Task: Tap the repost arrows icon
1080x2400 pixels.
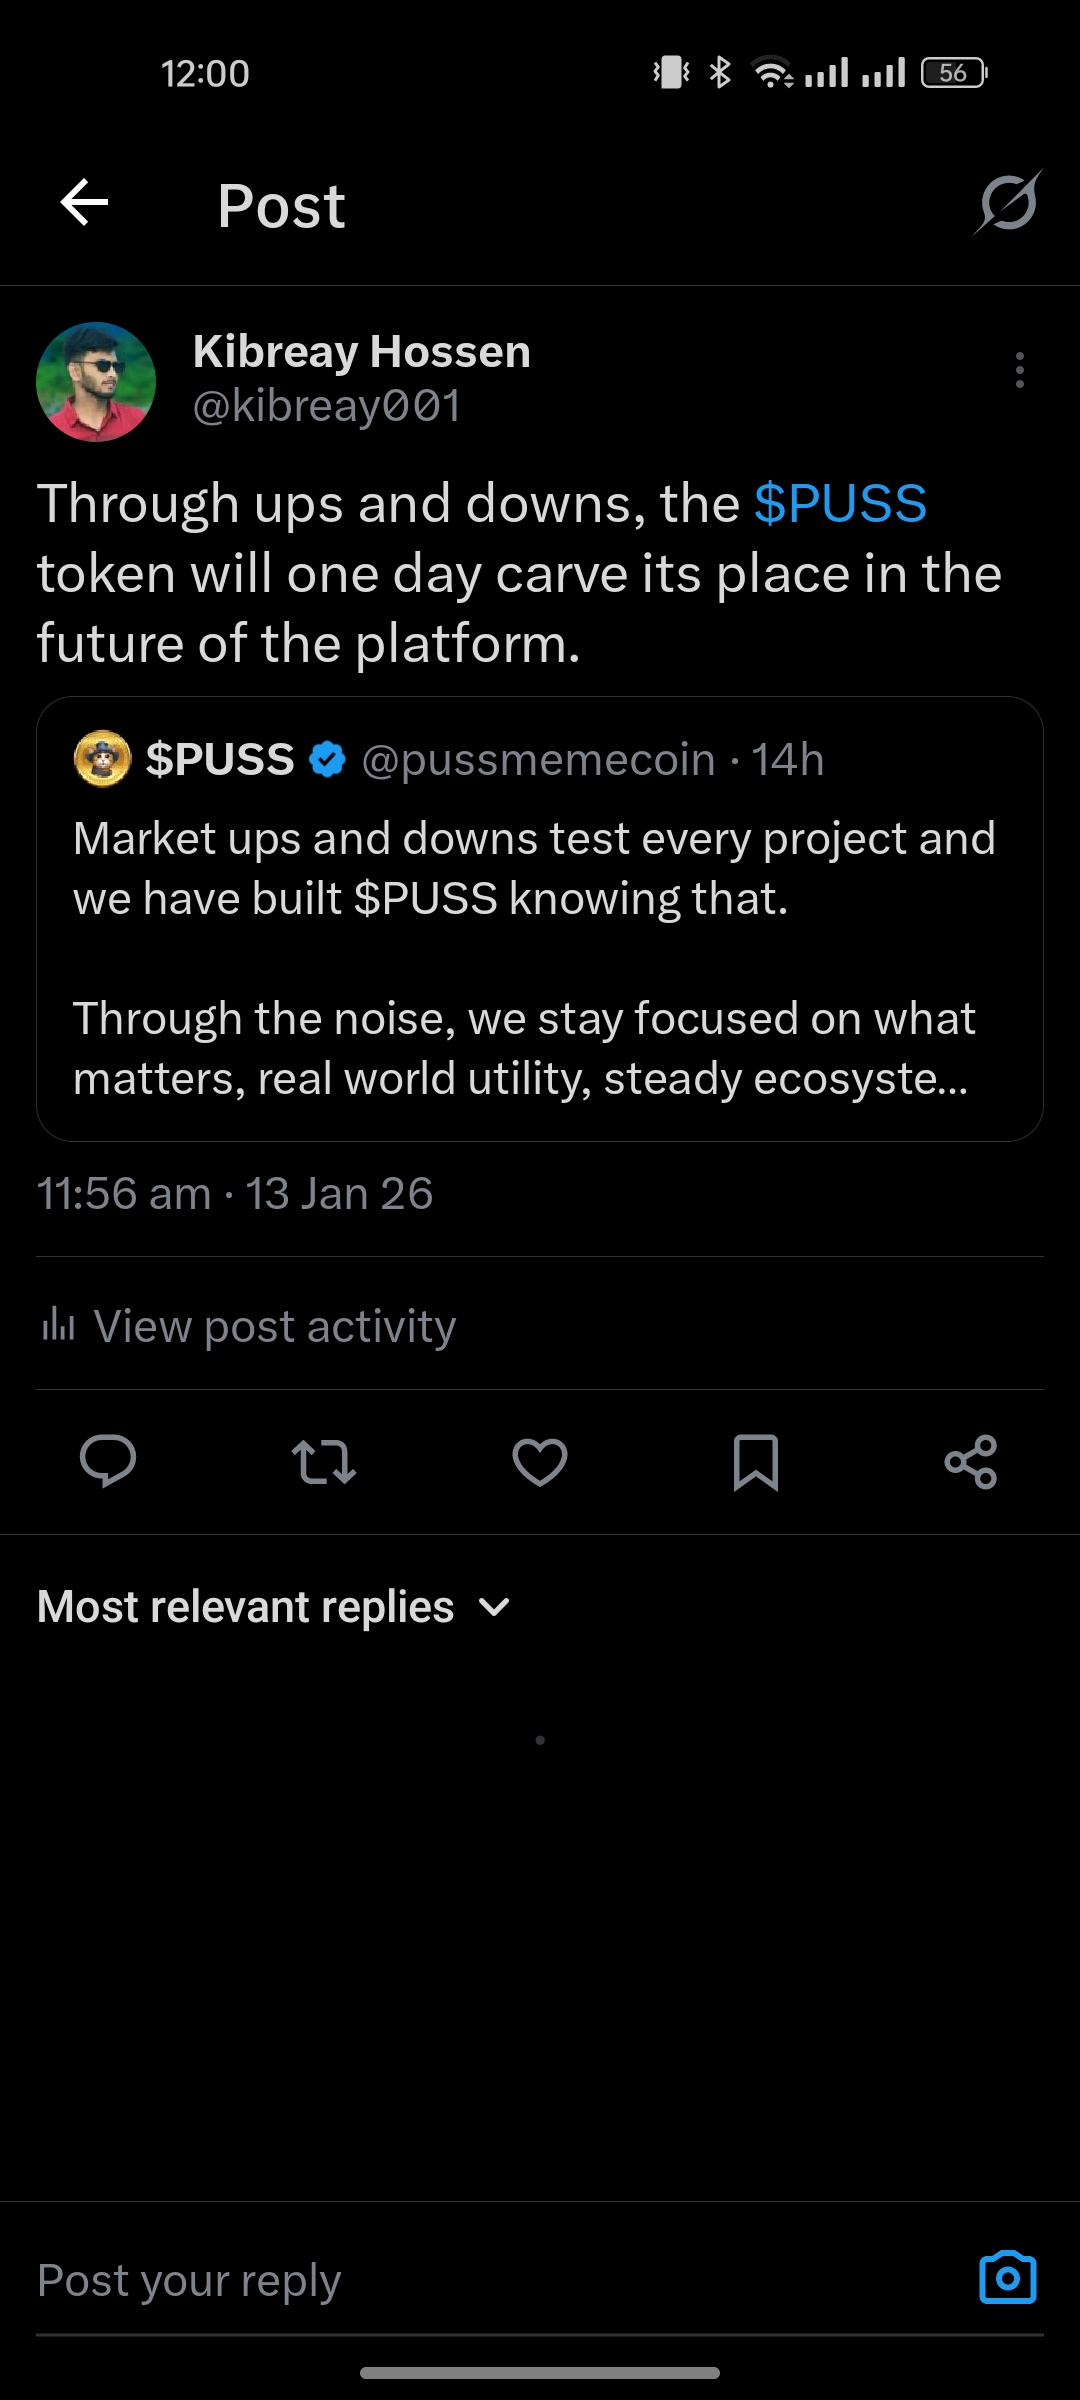Action: [324, 1461]
